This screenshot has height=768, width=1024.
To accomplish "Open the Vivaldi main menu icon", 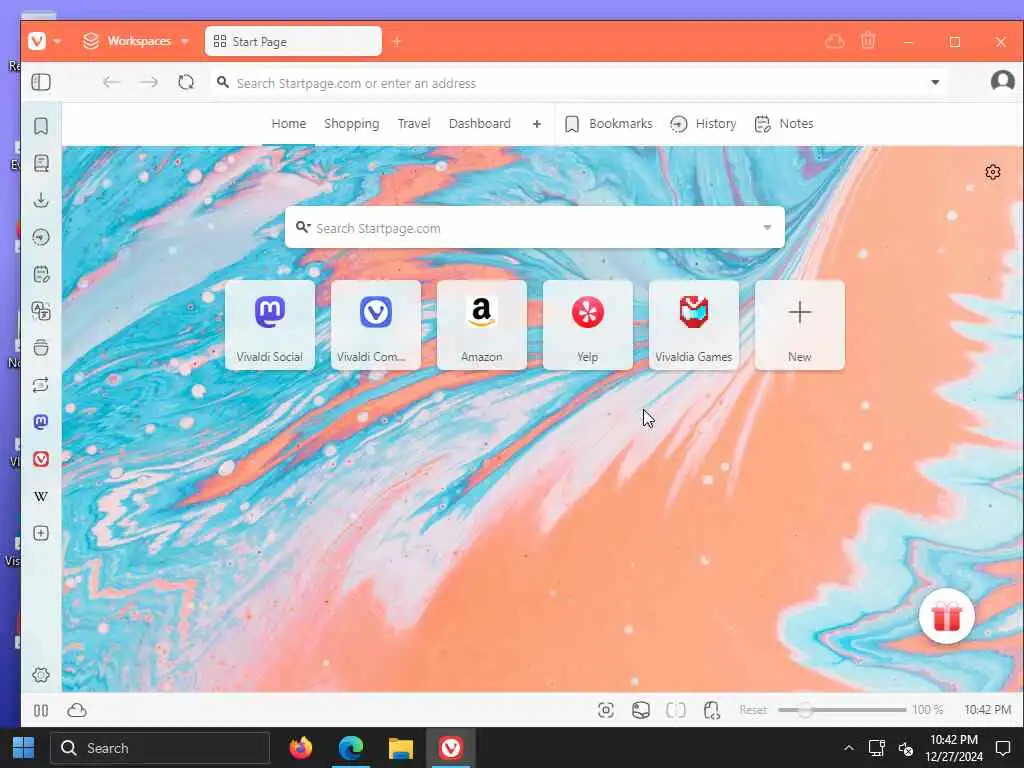I will 37,41.
